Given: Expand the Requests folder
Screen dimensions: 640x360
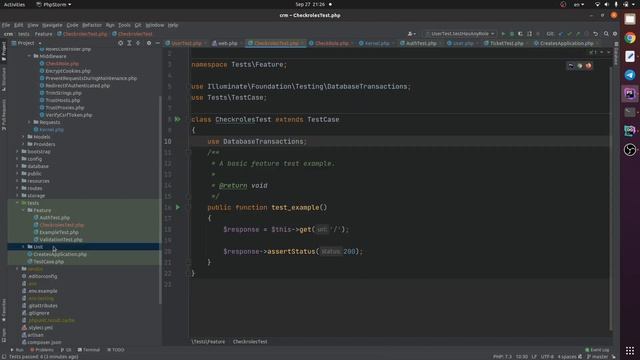Looking at the screenshot, I should point(29,122).
